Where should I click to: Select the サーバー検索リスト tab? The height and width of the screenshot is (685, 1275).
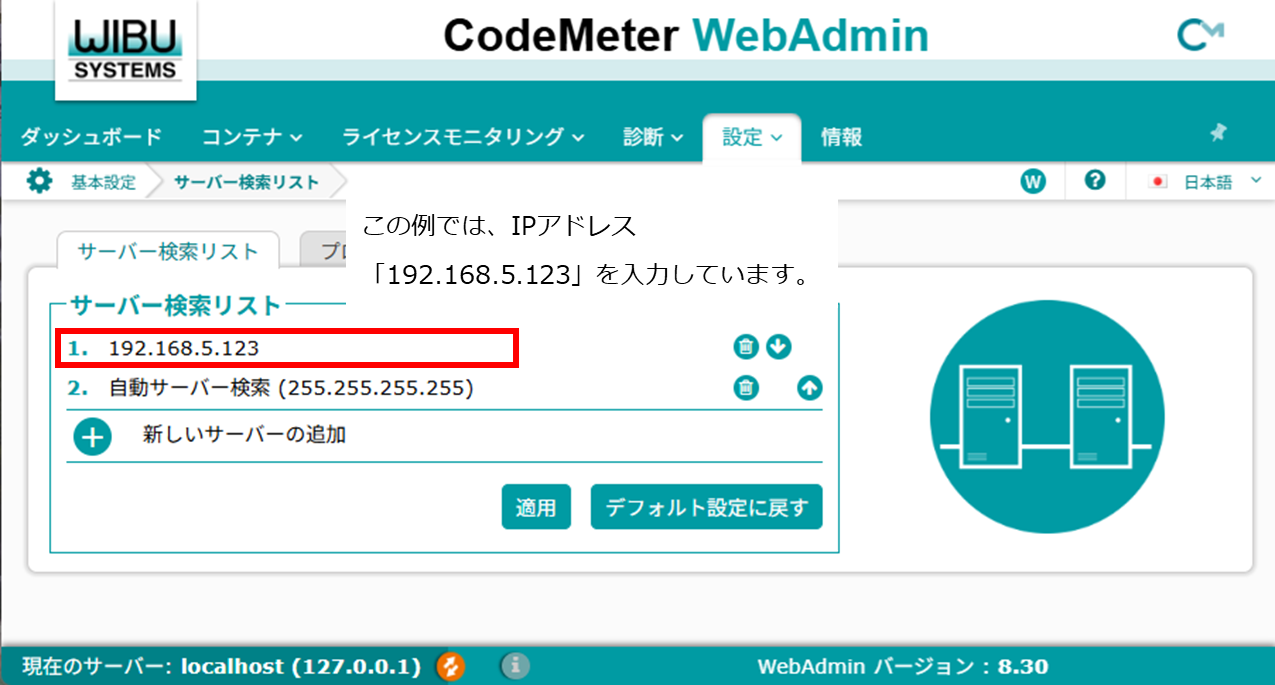(x=168, y=251)
